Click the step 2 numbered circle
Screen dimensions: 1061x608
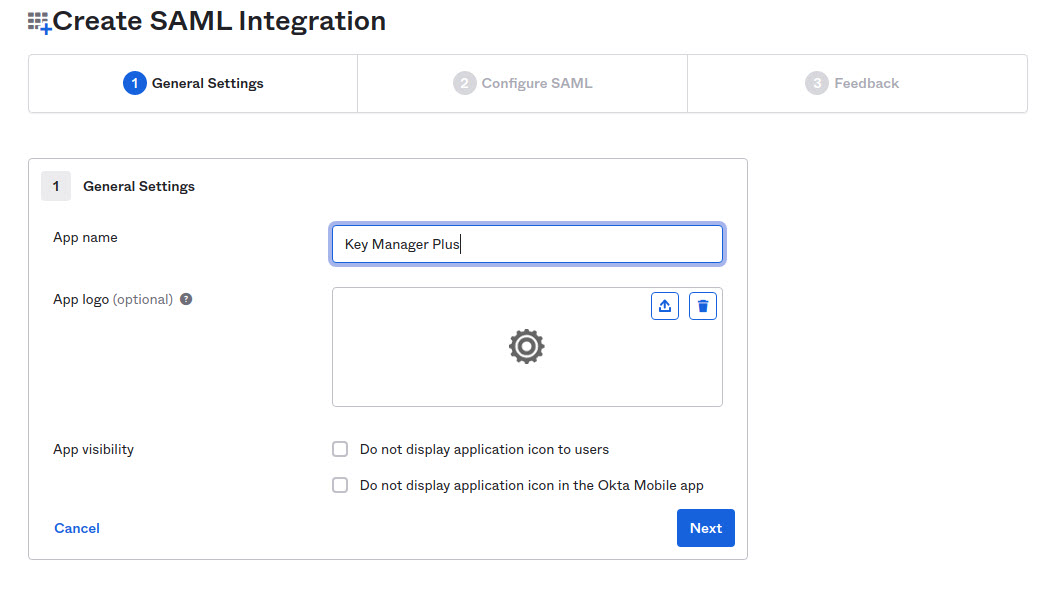click(464, 83)
